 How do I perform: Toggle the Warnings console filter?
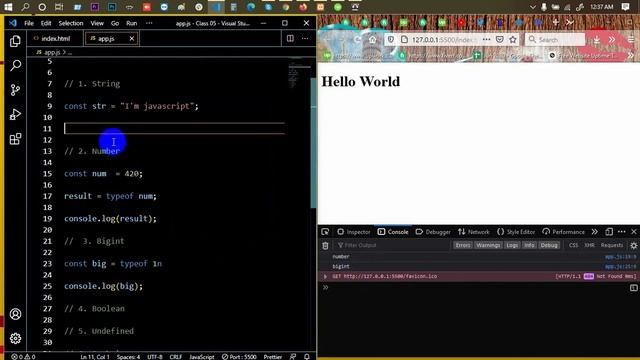(x=488, y=245)
